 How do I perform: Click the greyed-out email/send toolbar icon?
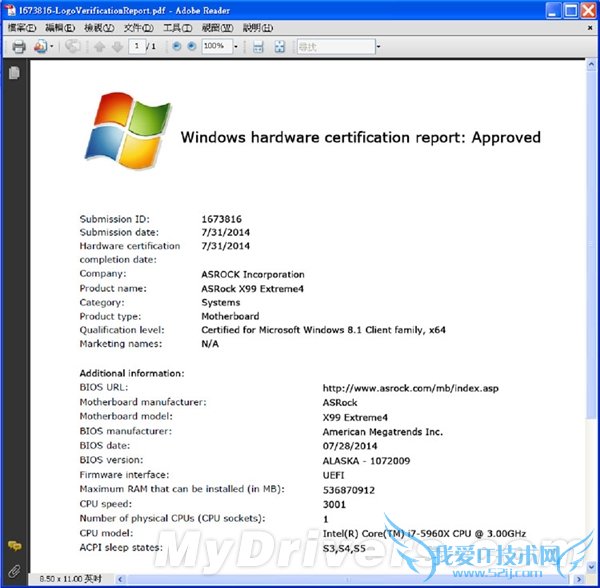point(72,47)
